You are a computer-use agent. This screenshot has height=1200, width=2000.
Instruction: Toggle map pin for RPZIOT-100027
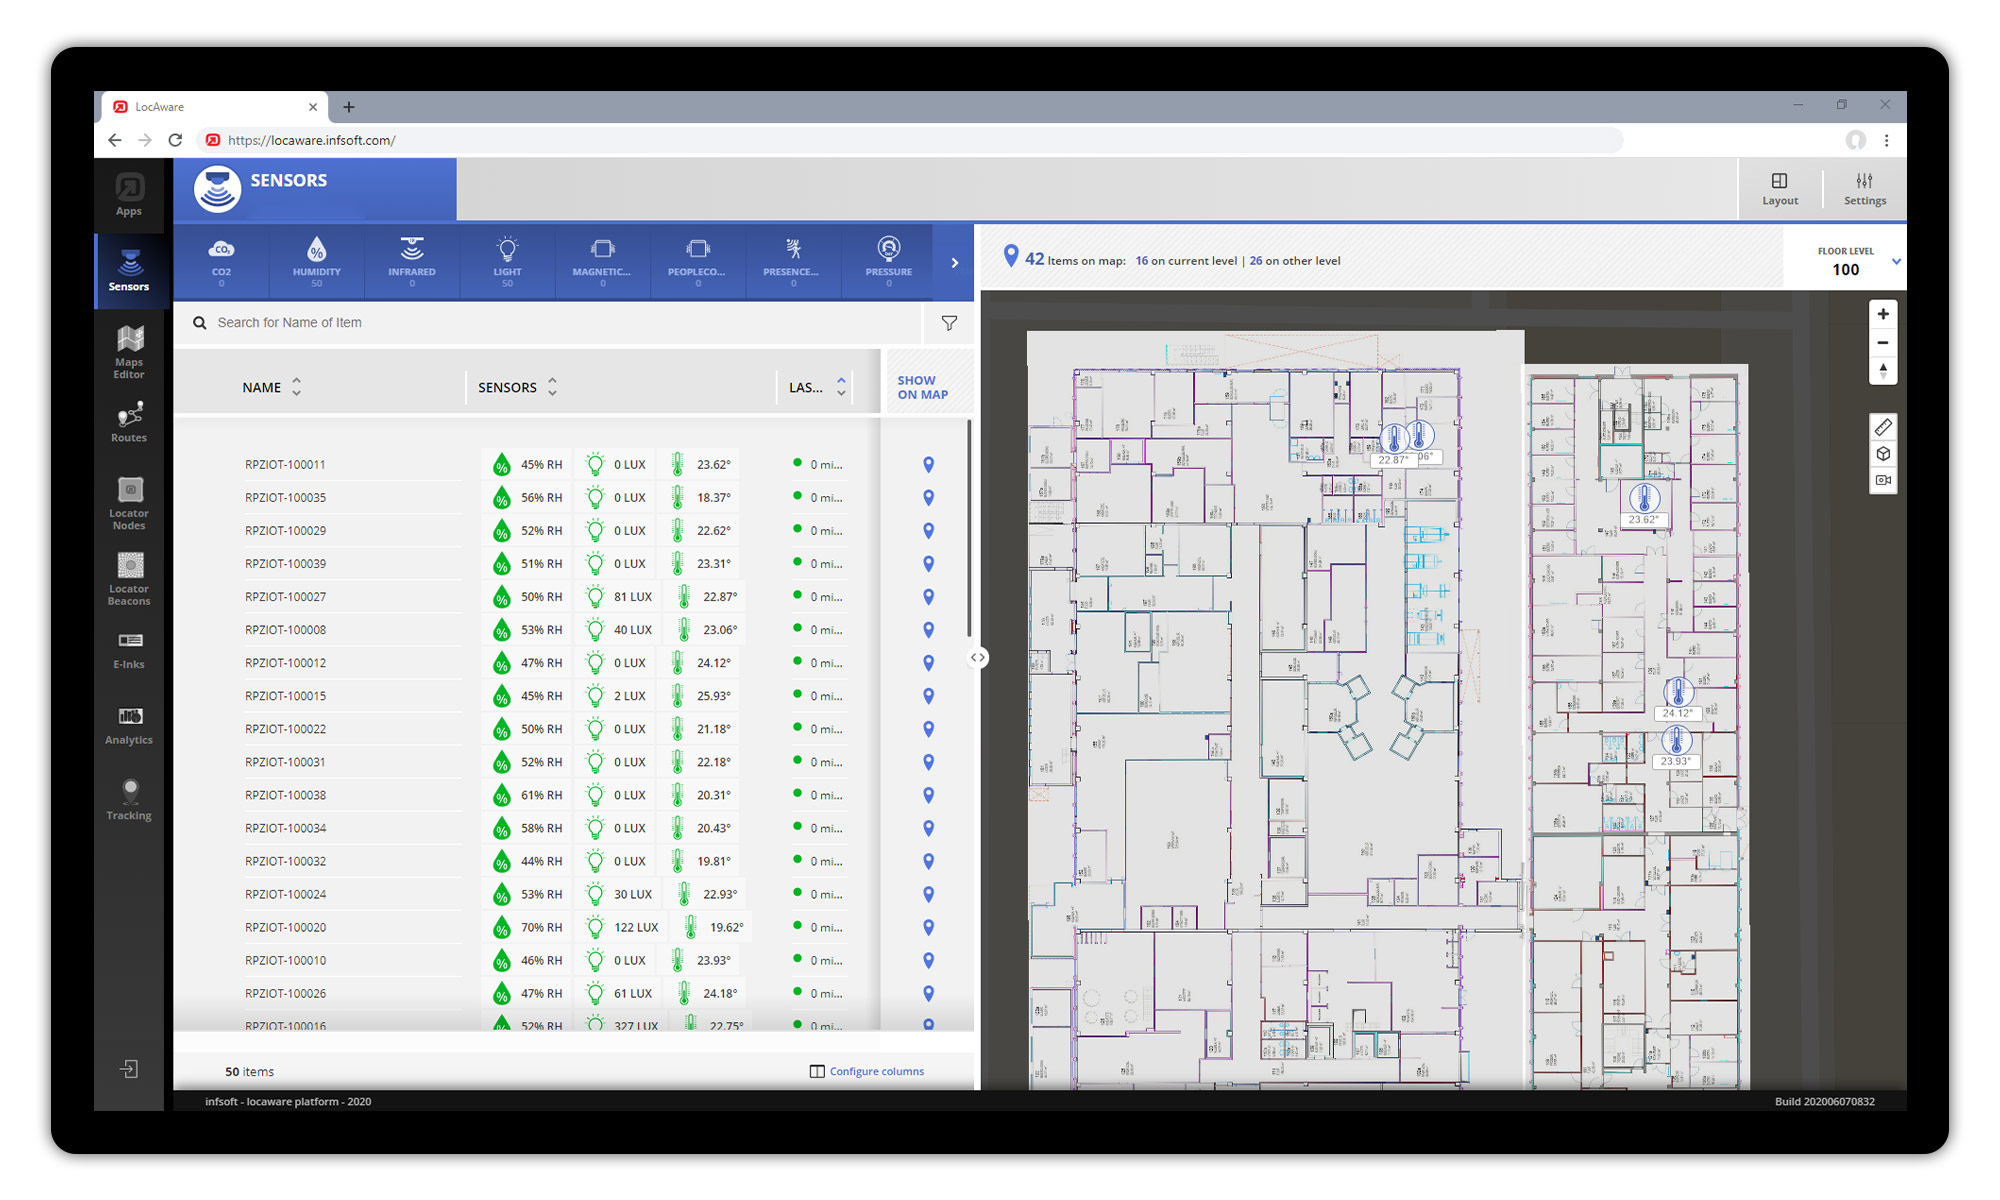[928, 597]
